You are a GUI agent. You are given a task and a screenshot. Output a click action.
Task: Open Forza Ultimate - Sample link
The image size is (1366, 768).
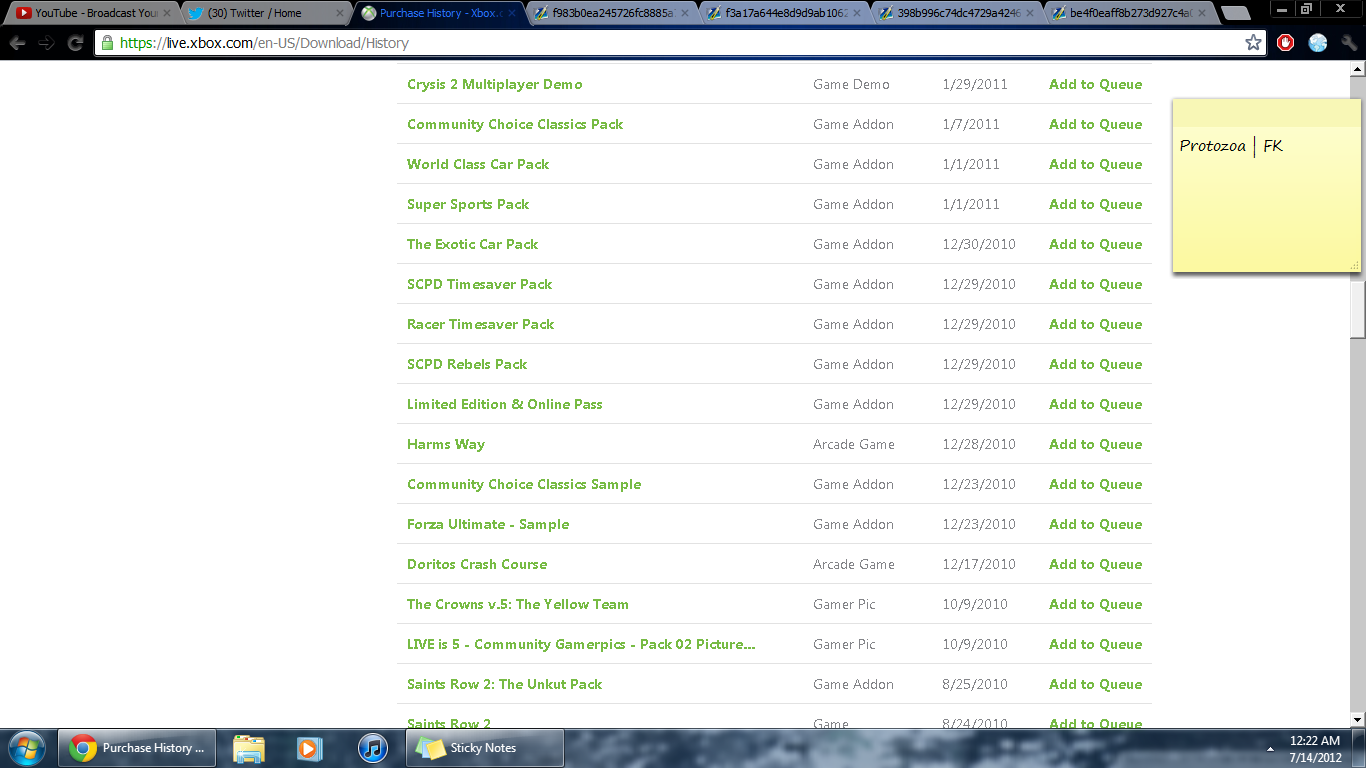488,524
